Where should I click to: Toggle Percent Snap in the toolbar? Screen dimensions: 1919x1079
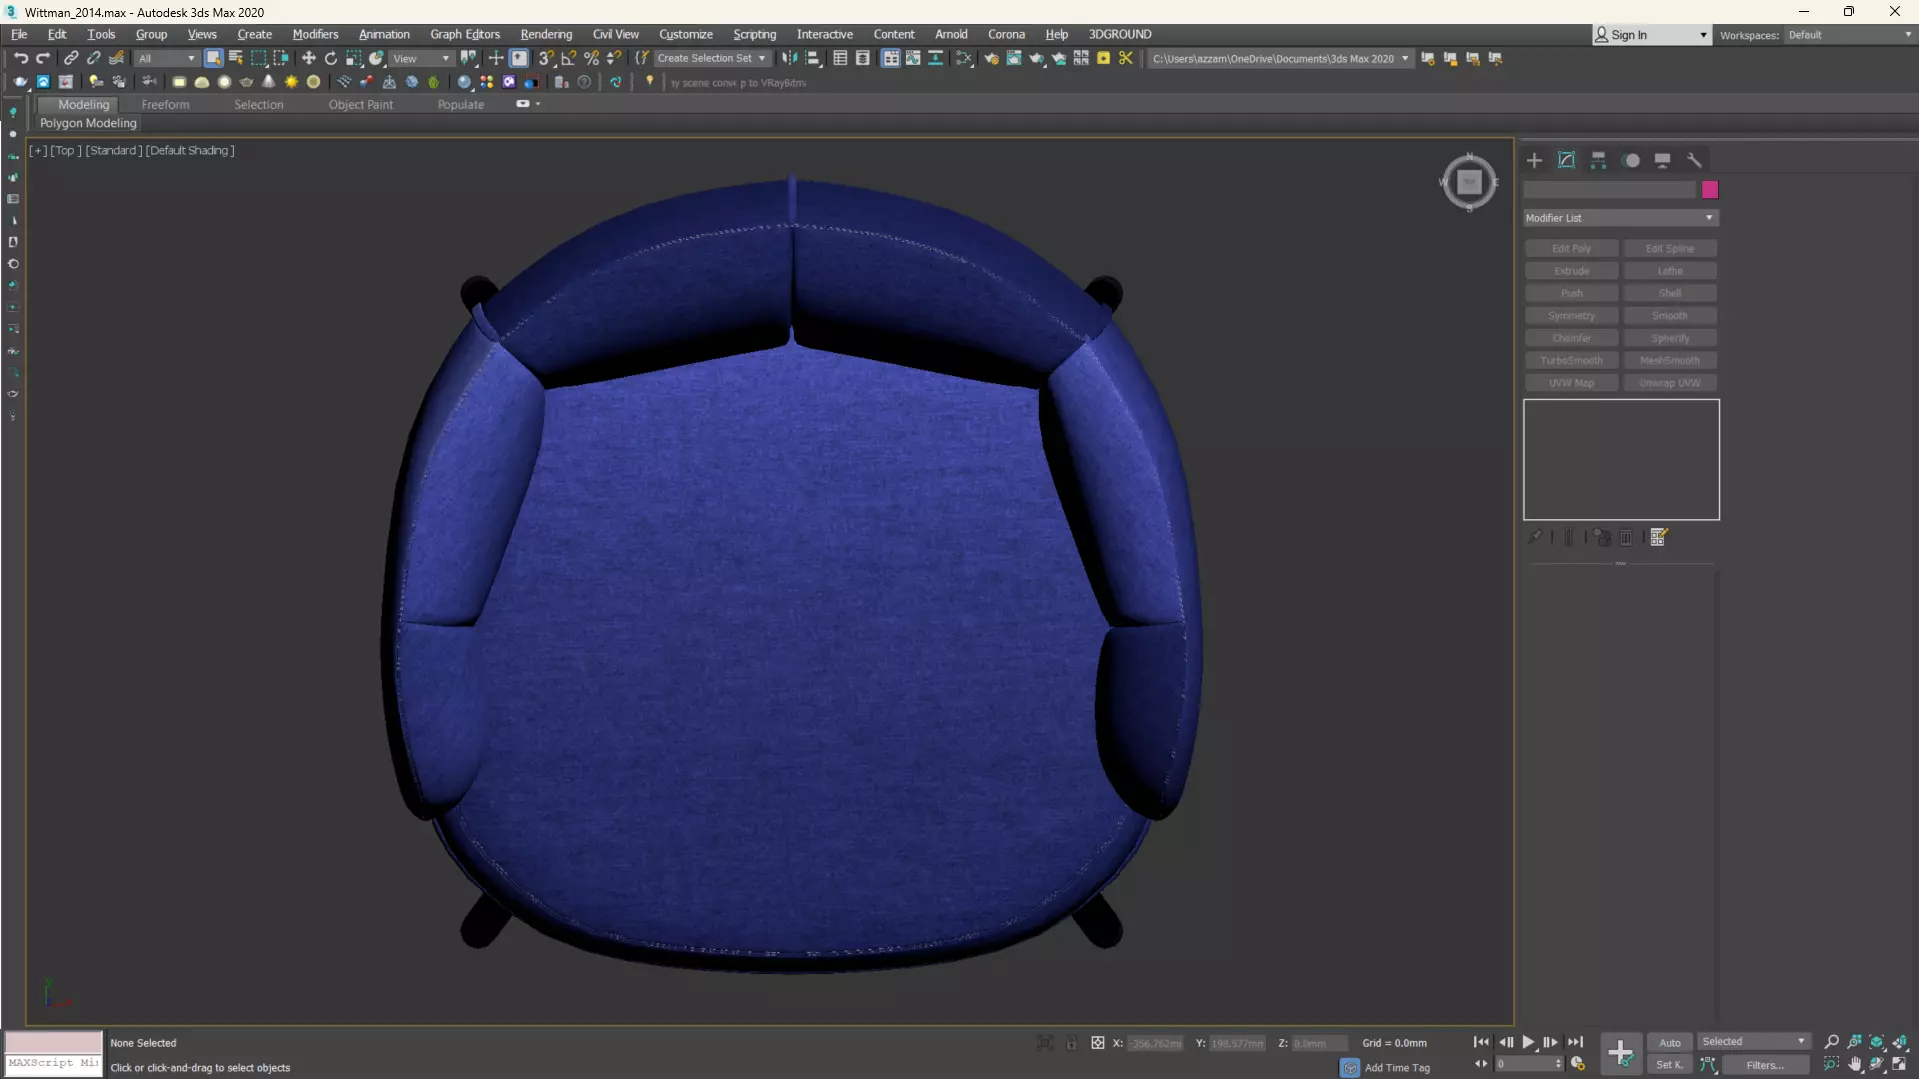pyautogui.click(x=592, y=58)
